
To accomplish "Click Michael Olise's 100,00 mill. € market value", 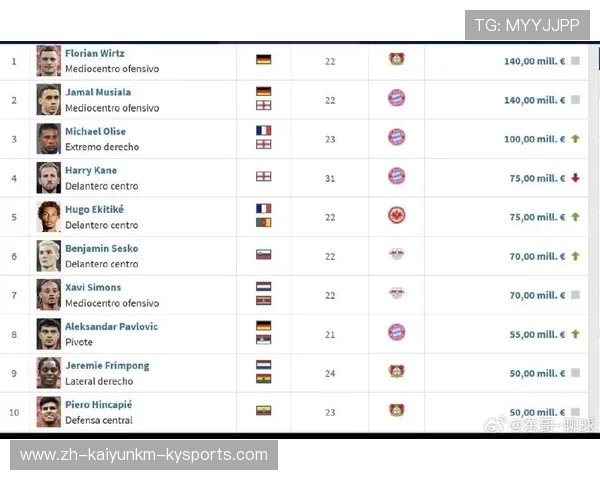I will click(534, 139).
